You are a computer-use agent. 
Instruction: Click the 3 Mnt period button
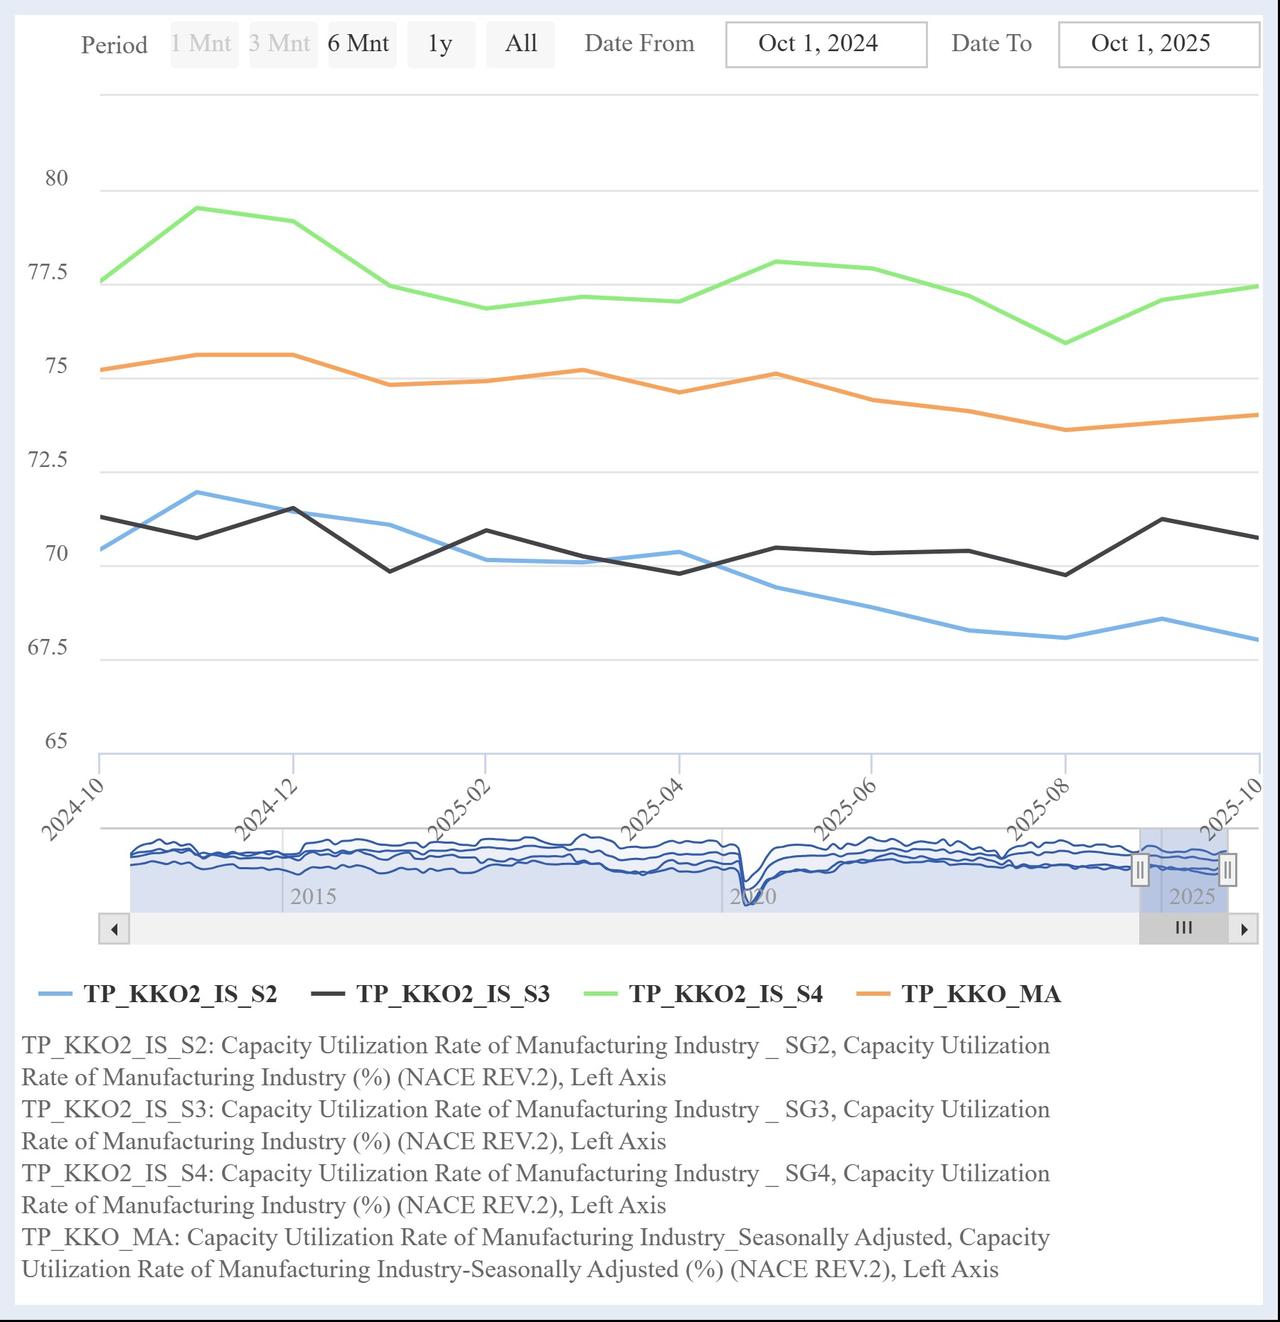point(280,44)
